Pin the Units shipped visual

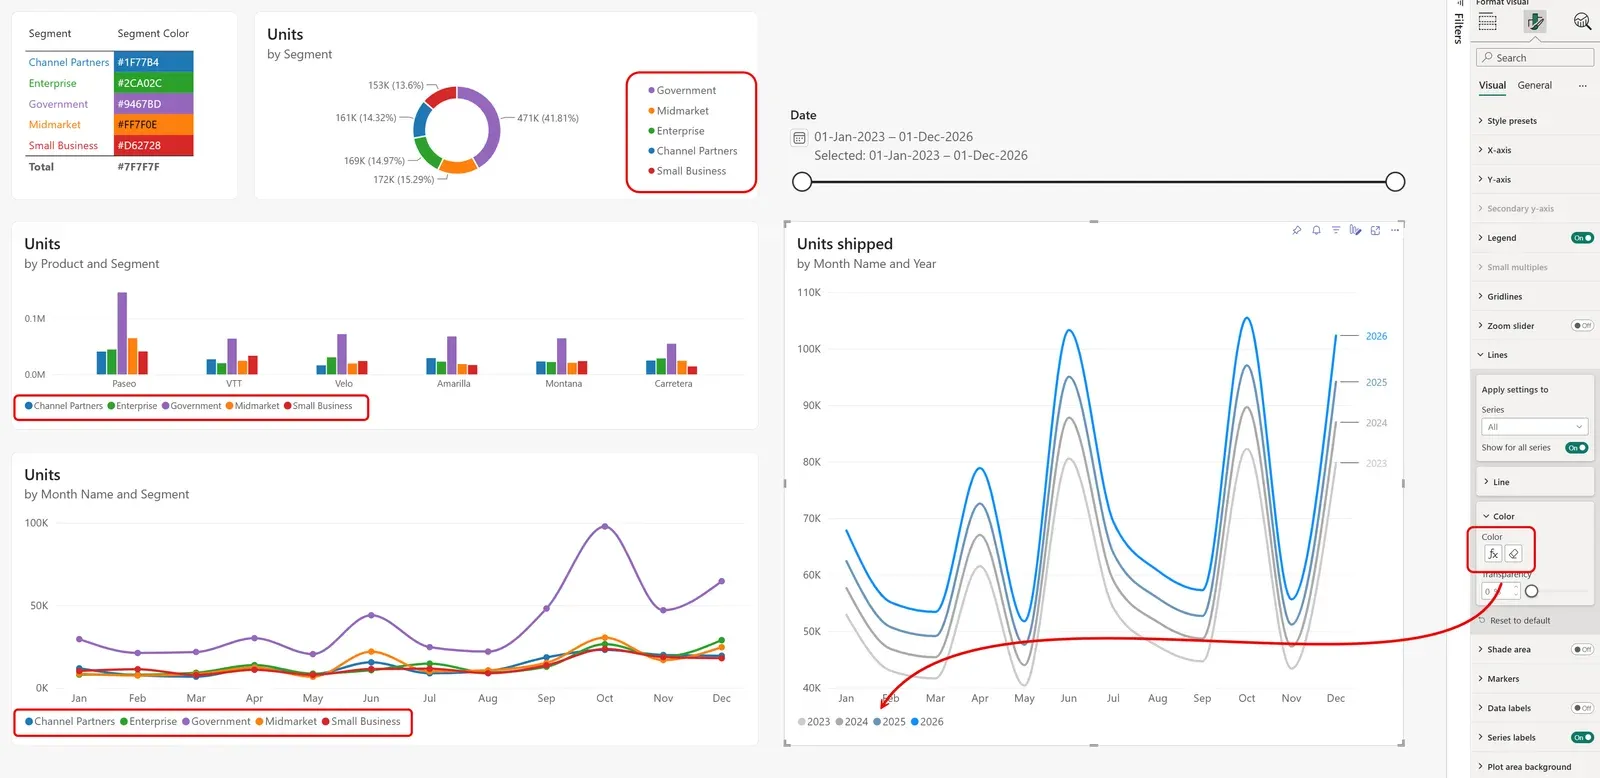1297,230
